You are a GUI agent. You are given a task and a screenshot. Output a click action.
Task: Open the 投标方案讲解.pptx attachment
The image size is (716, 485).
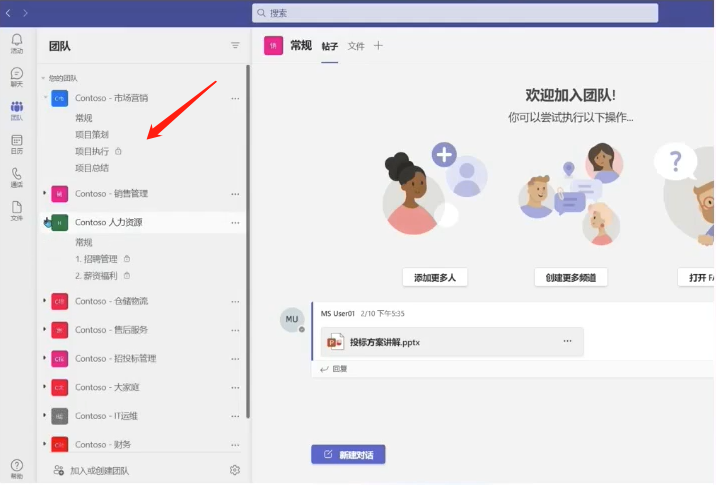coord(452,342)
